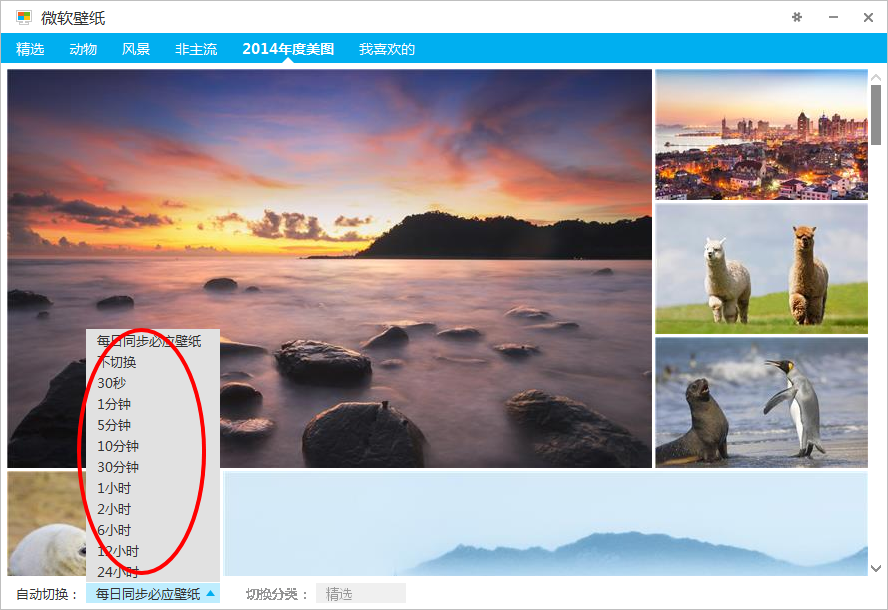Go to 我喜欢的 tab

pyautogui.click(x=387, y=49)
